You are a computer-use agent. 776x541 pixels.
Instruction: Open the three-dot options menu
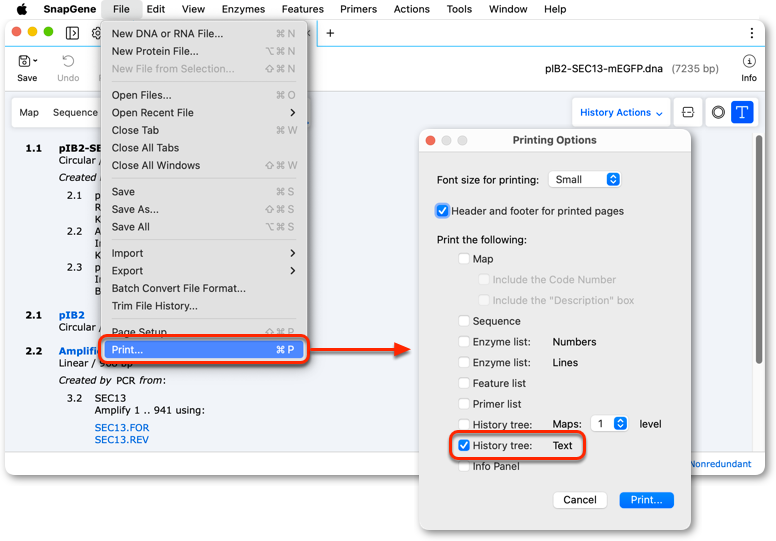tap(752, 33)
